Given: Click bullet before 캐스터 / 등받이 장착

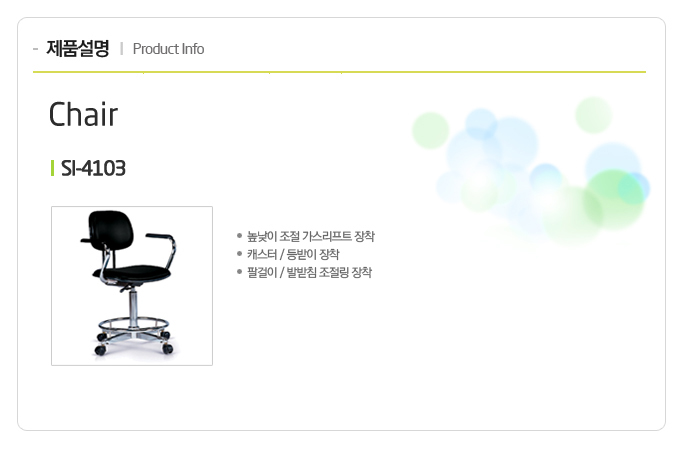Looking at the screenshot, I should (239, 254).
